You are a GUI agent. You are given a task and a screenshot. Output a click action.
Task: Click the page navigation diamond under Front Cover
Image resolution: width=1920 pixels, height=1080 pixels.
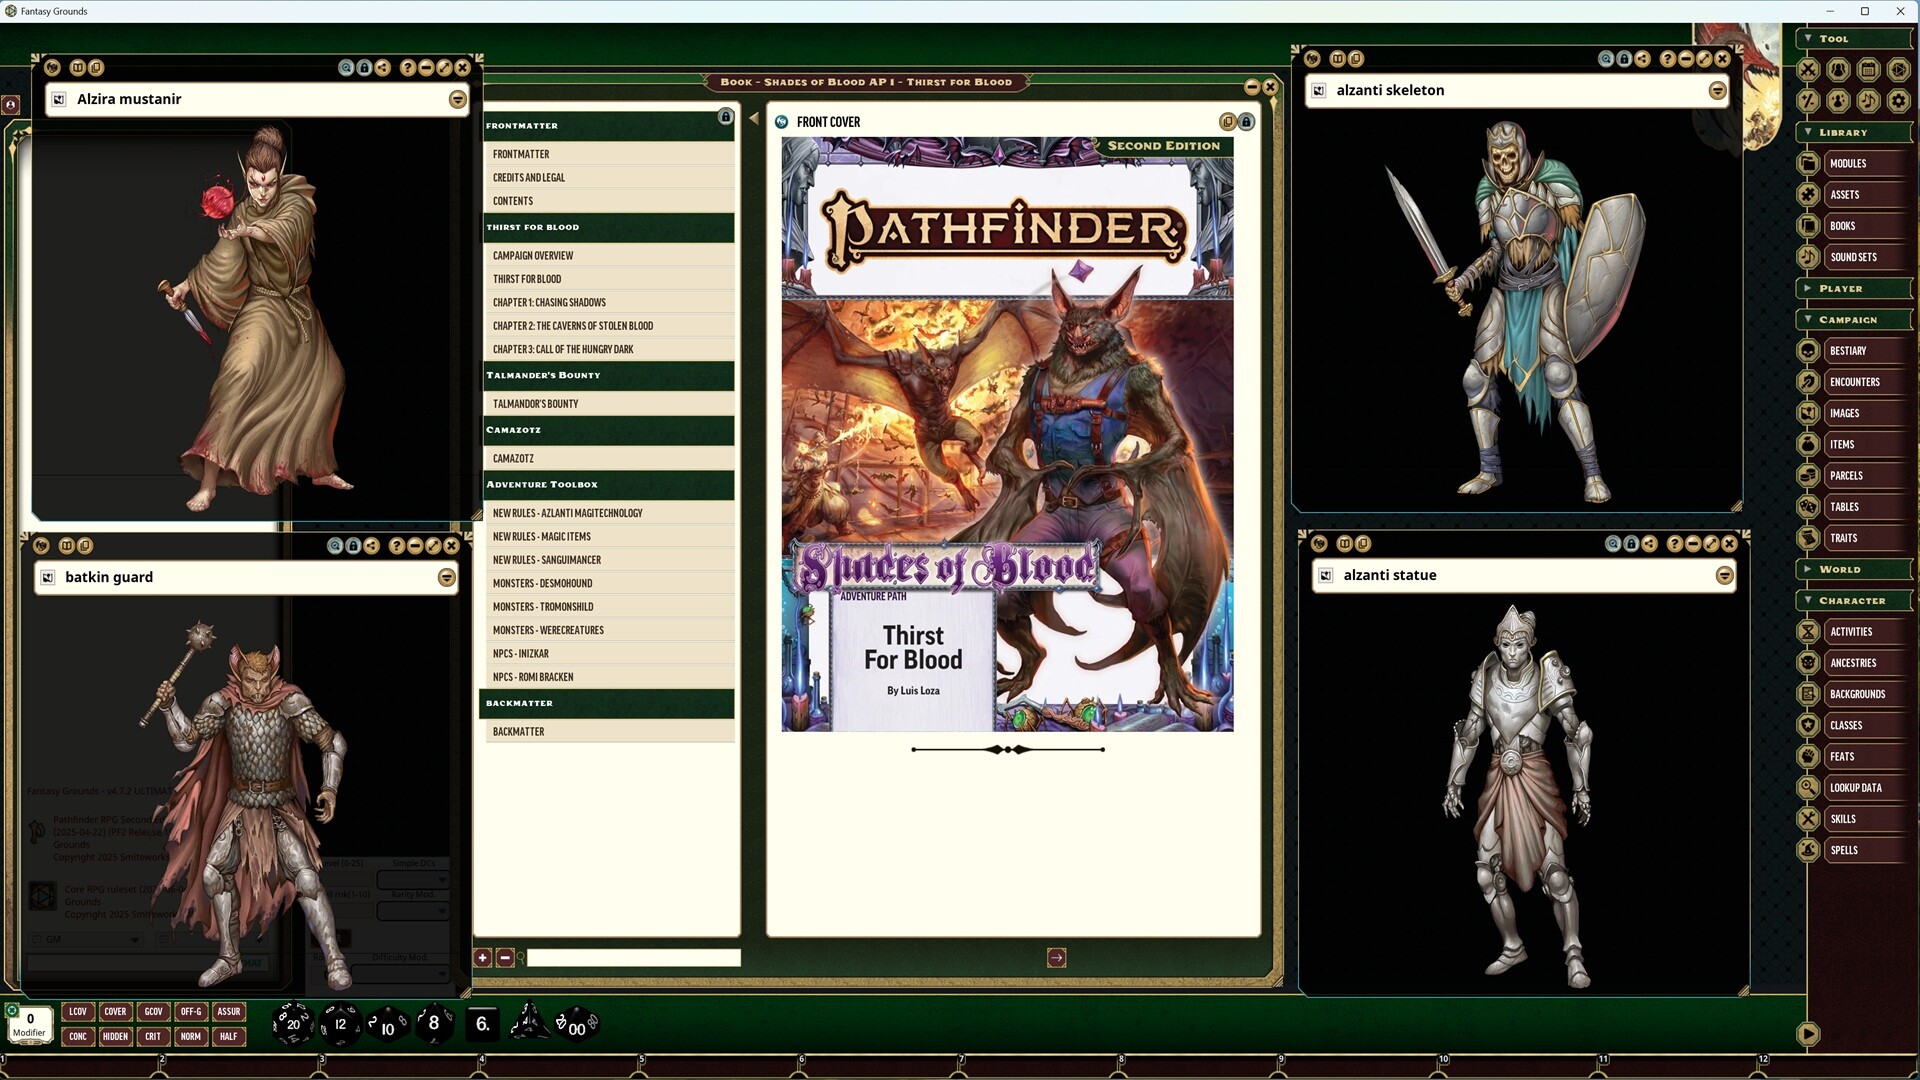point(1007,748)
